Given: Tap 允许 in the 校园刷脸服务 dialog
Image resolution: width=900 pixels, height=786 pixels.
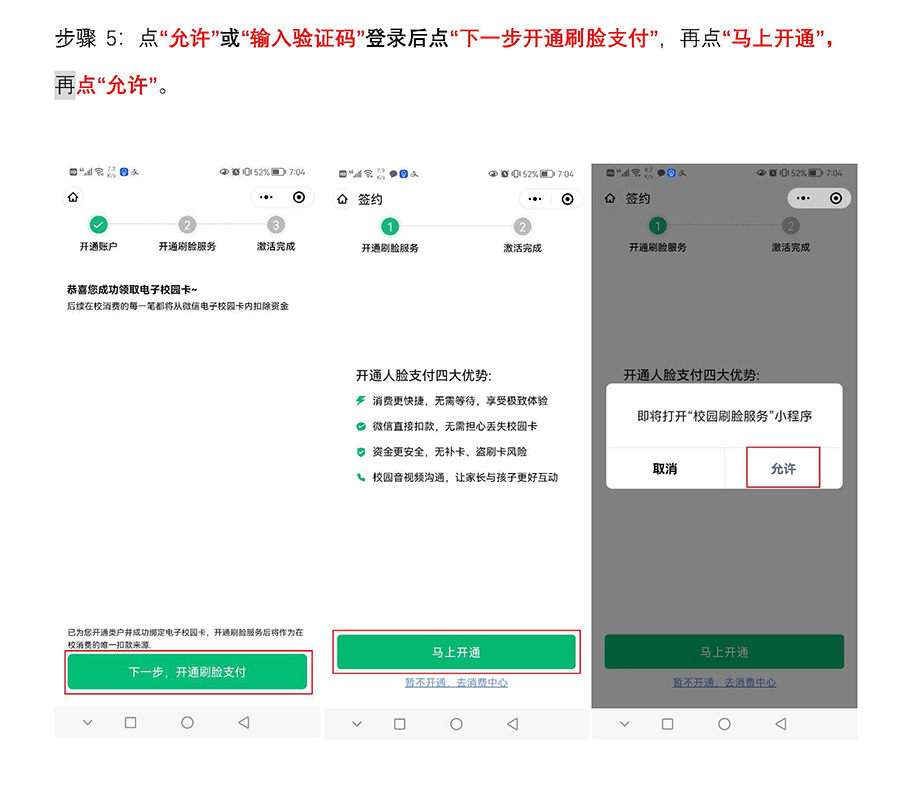Looking at the screenshot, I should tap(784, 467).
